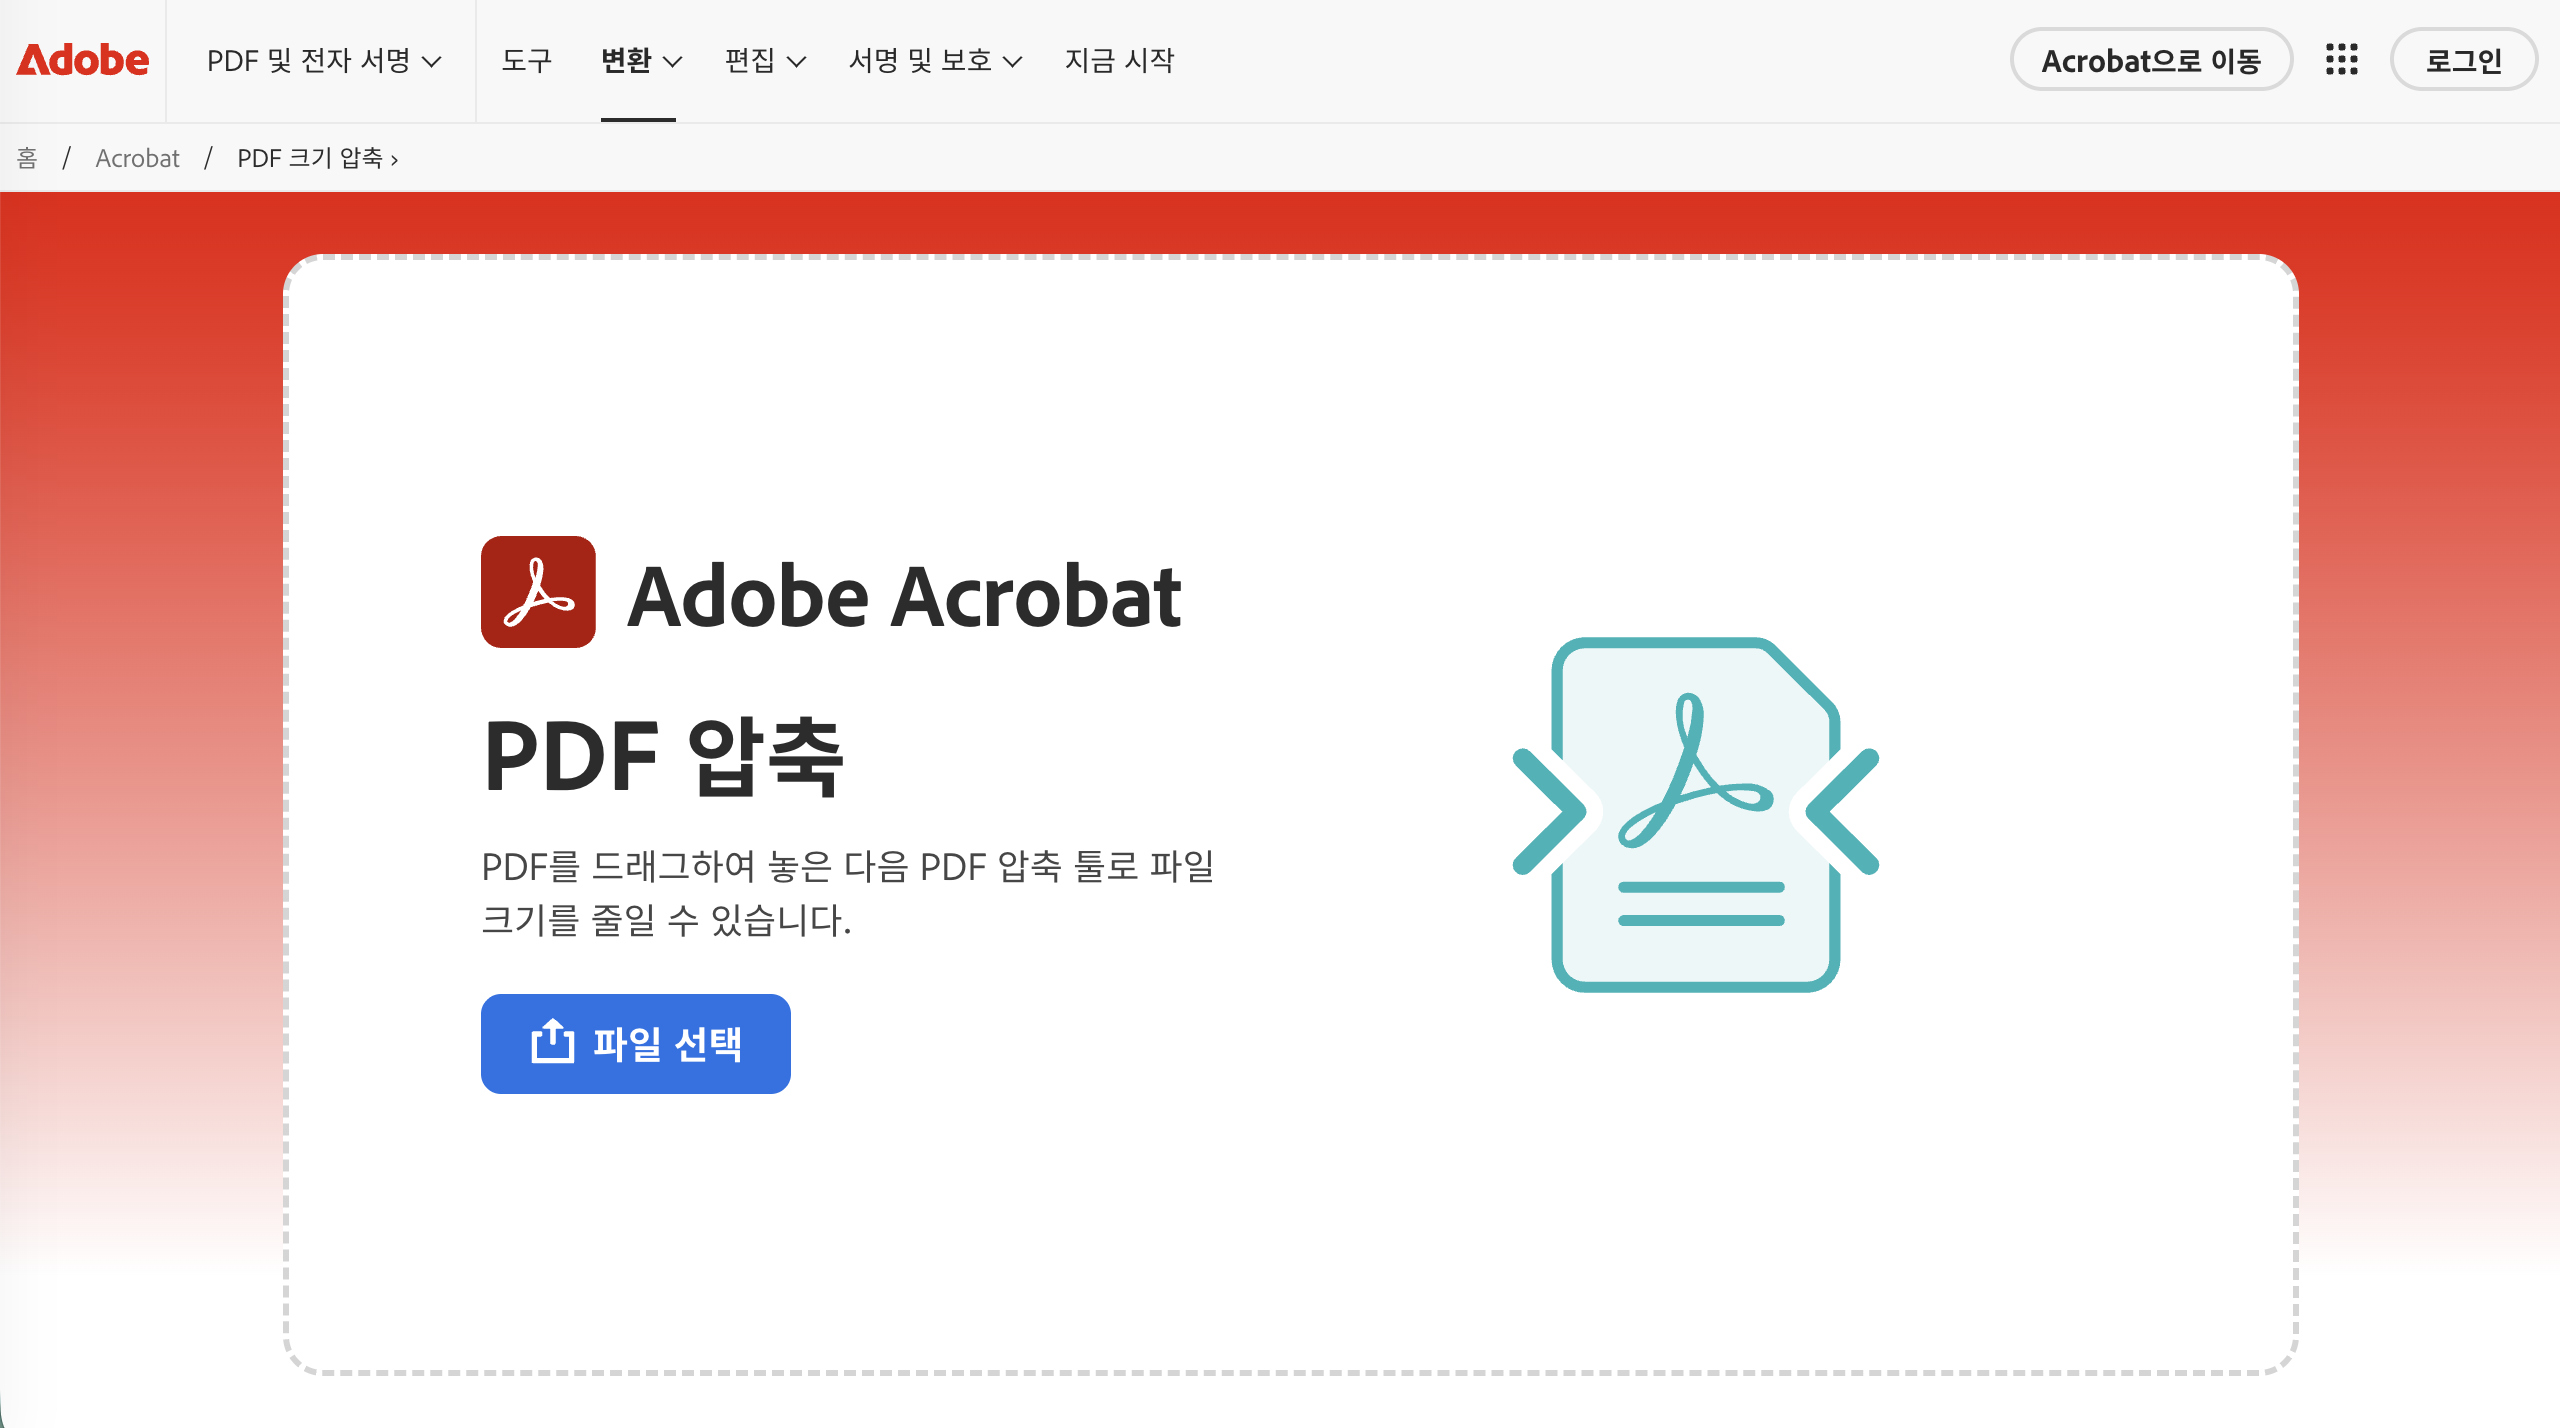This screenshot has height=1428, width=2560.
Task: Go to 홈 breadcrumb link
Action: pyautogui.click(x=27, y=158)
